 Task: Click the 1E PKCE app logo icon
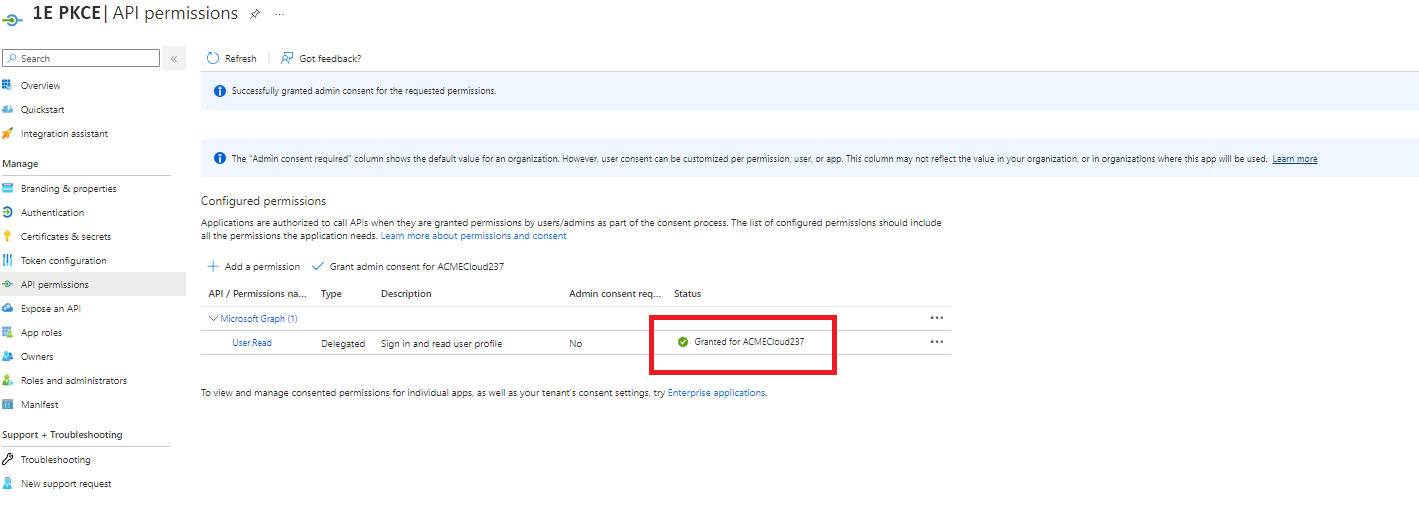coord(13,20)
